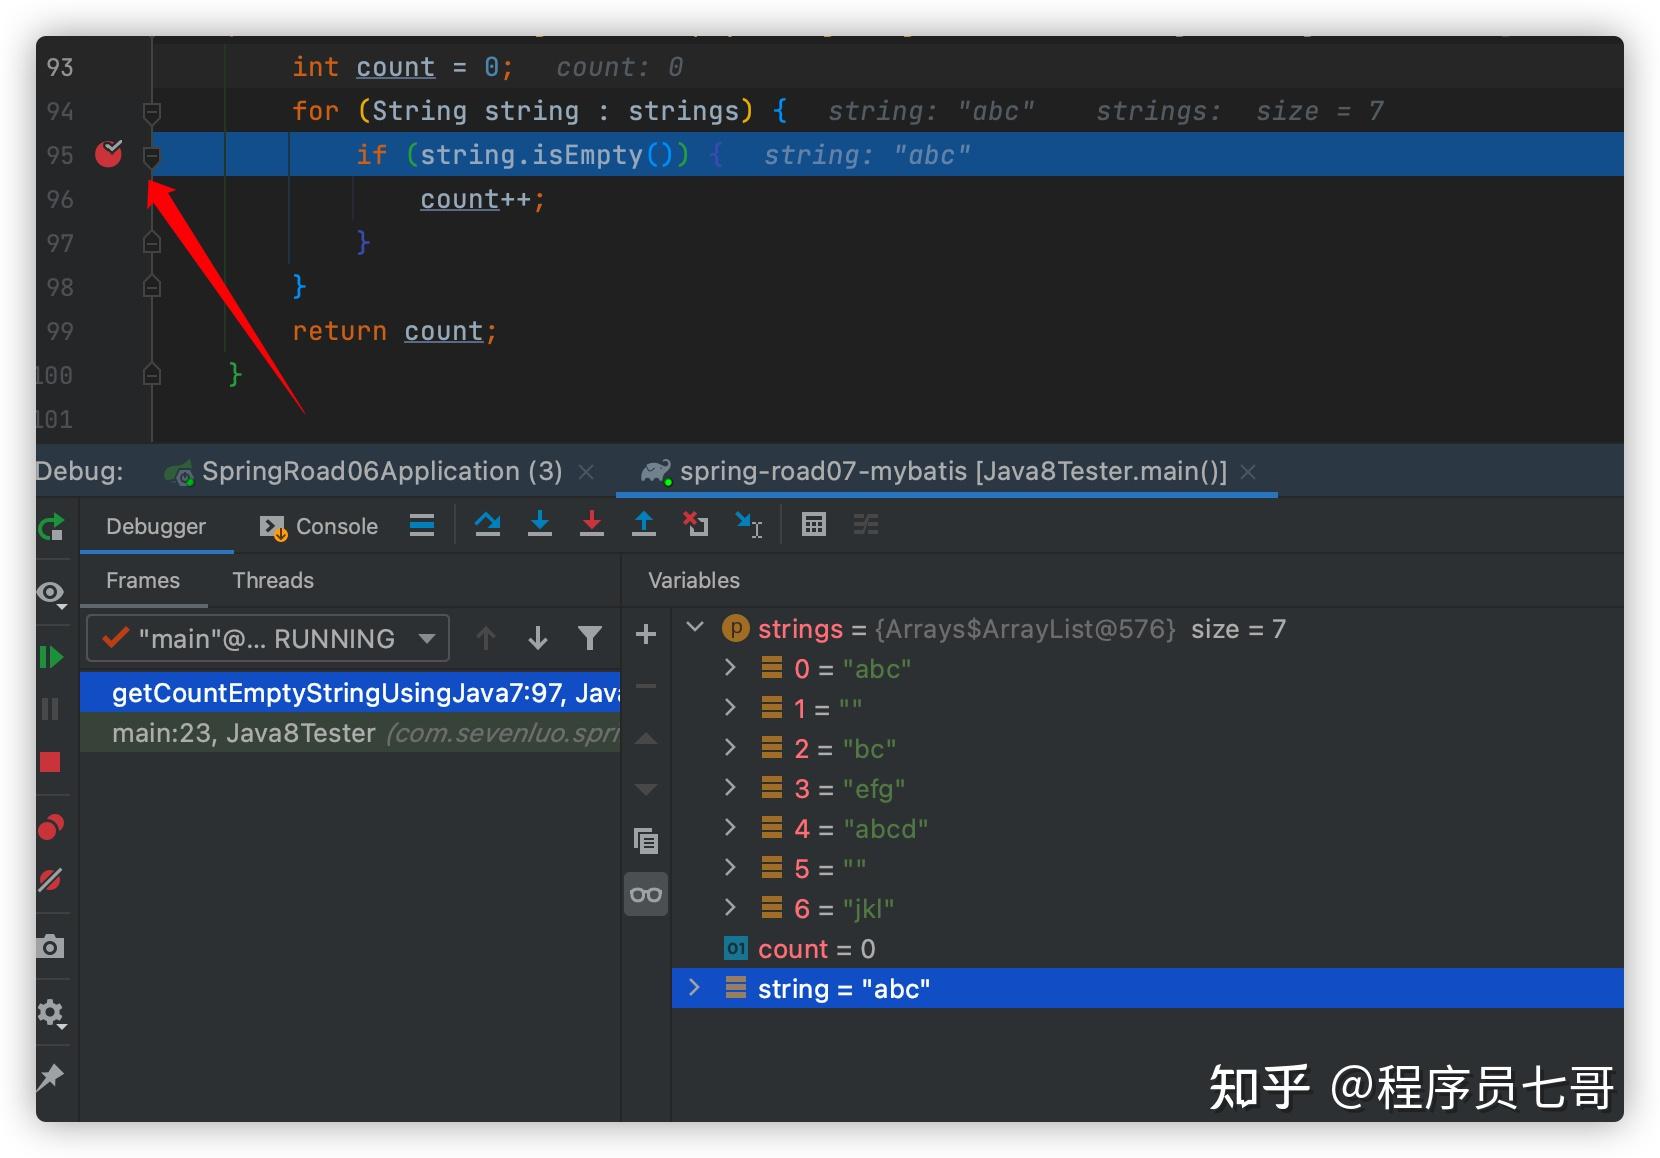1660x1158 pixels.
Task: Expand the highlighted string variable entry
Action: (x=694, y=988)
